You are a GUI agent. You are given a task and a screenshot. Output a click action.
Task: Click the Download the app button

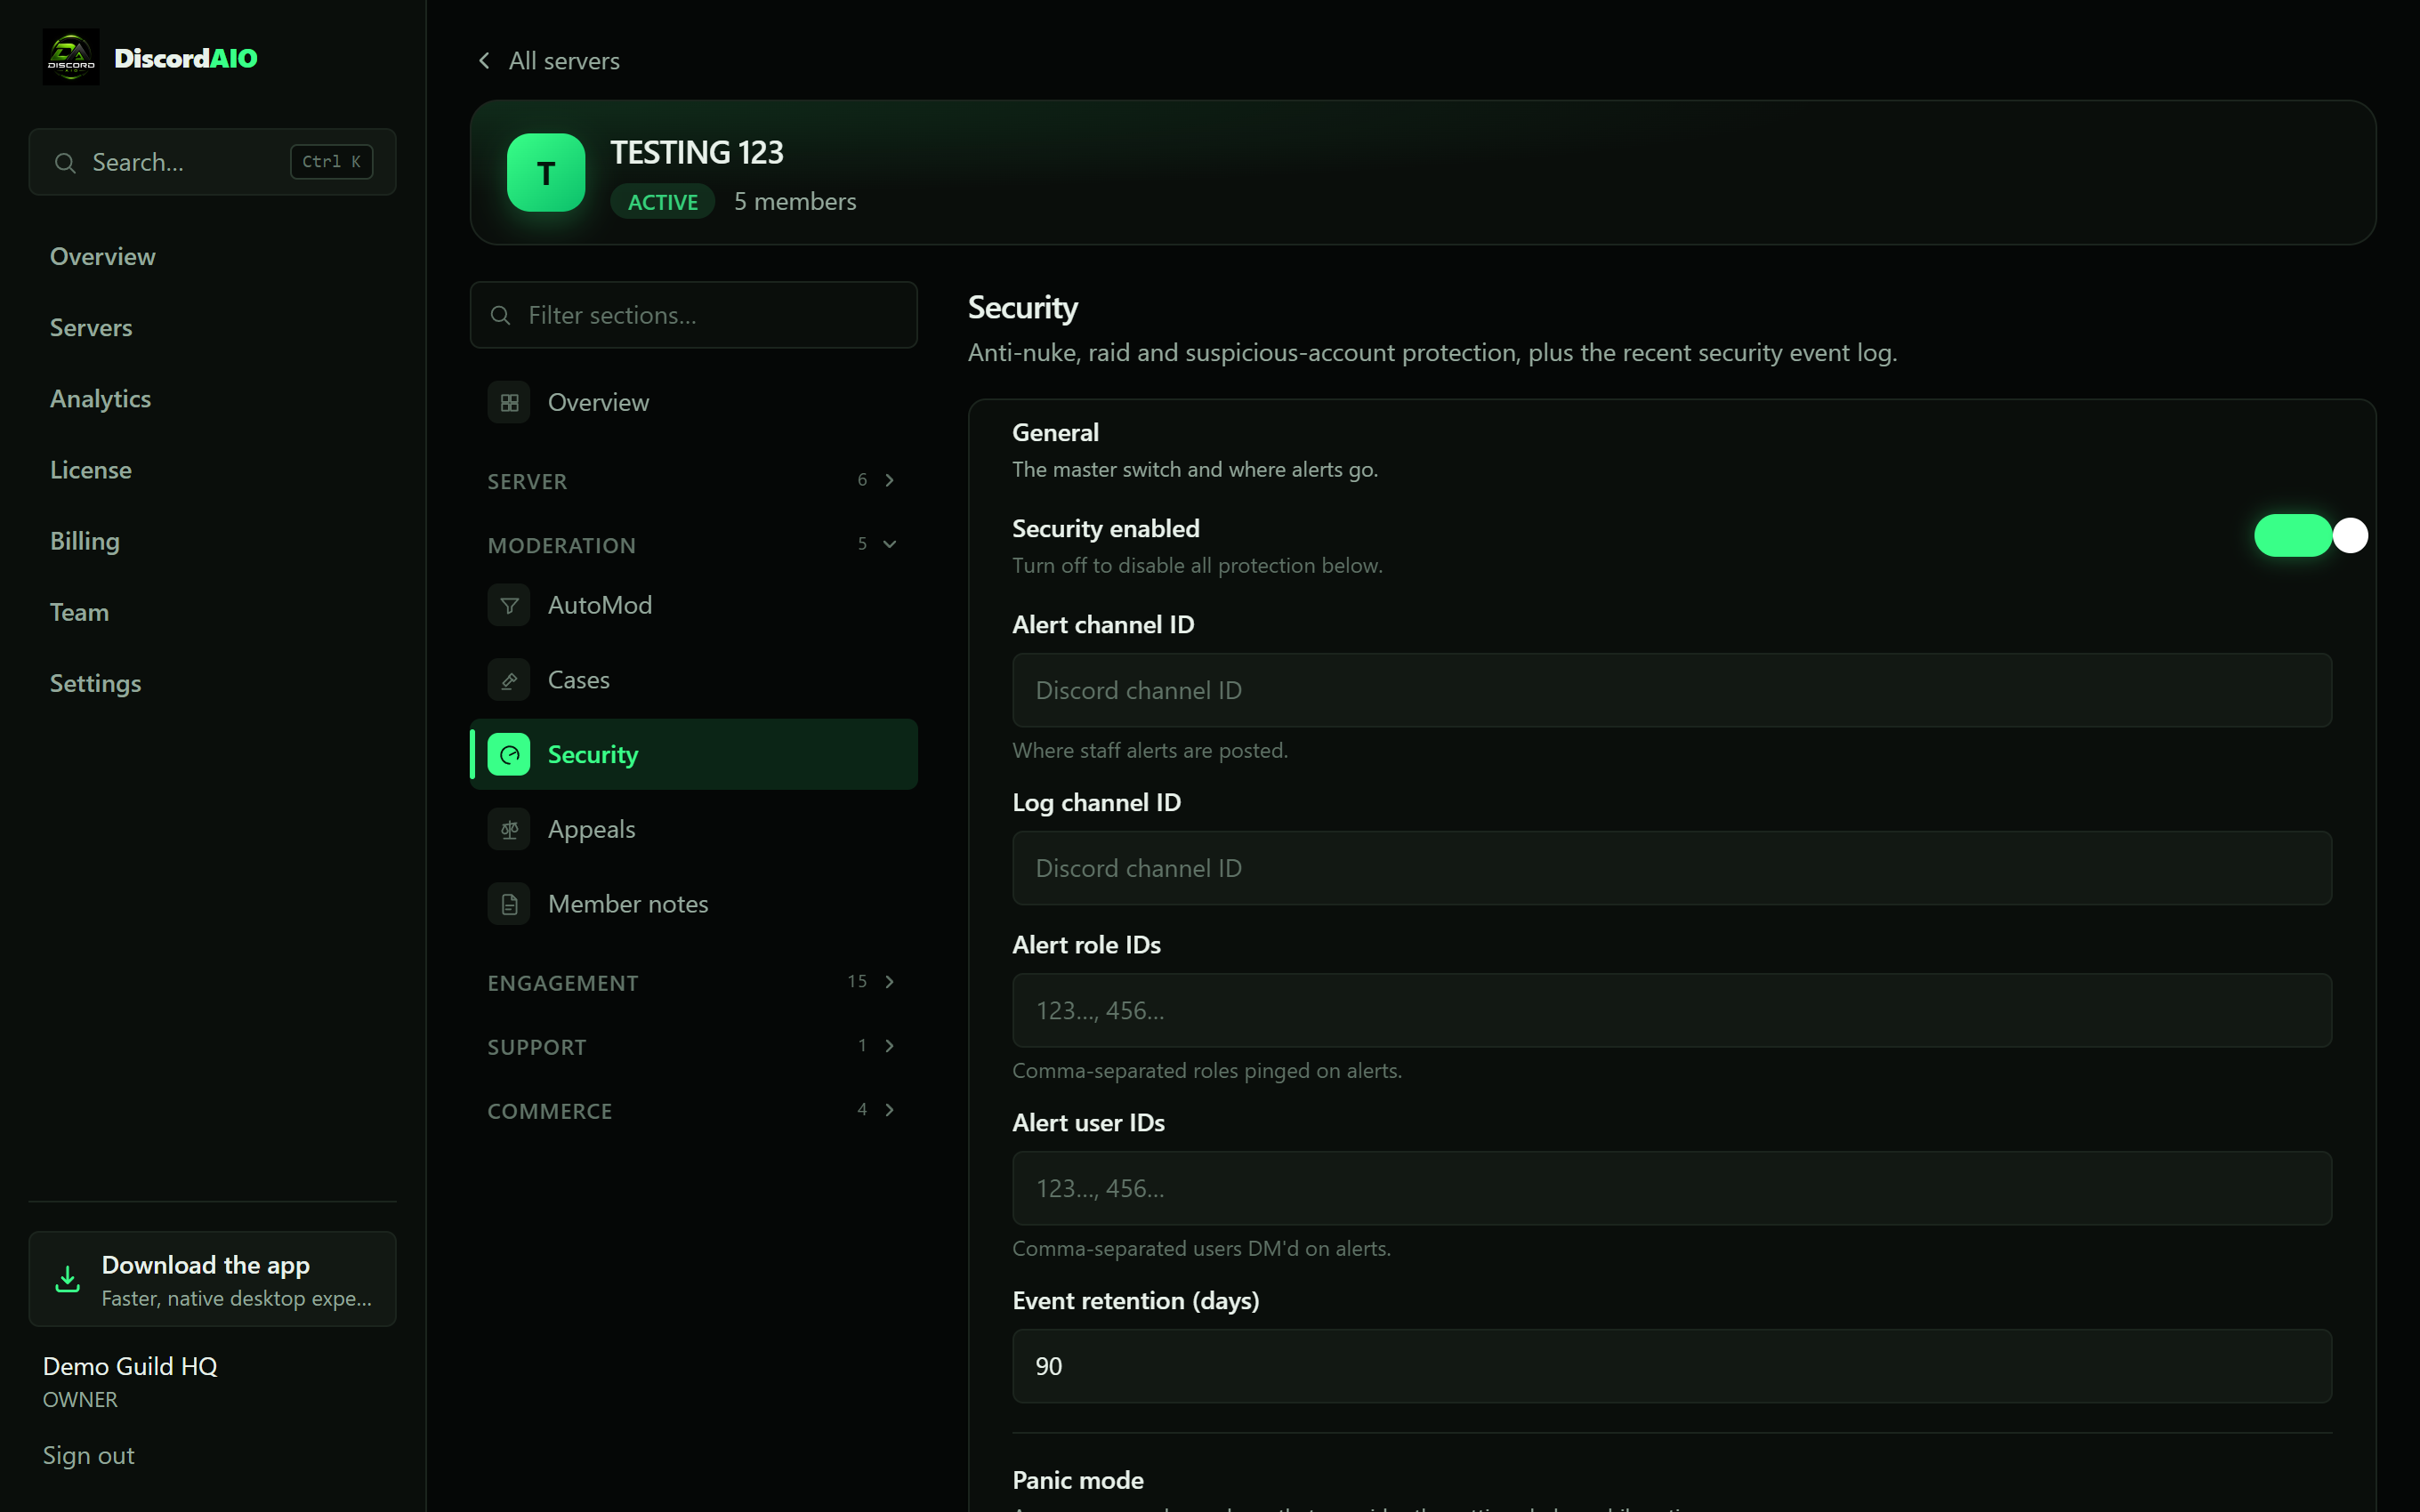pos(213,1279)
